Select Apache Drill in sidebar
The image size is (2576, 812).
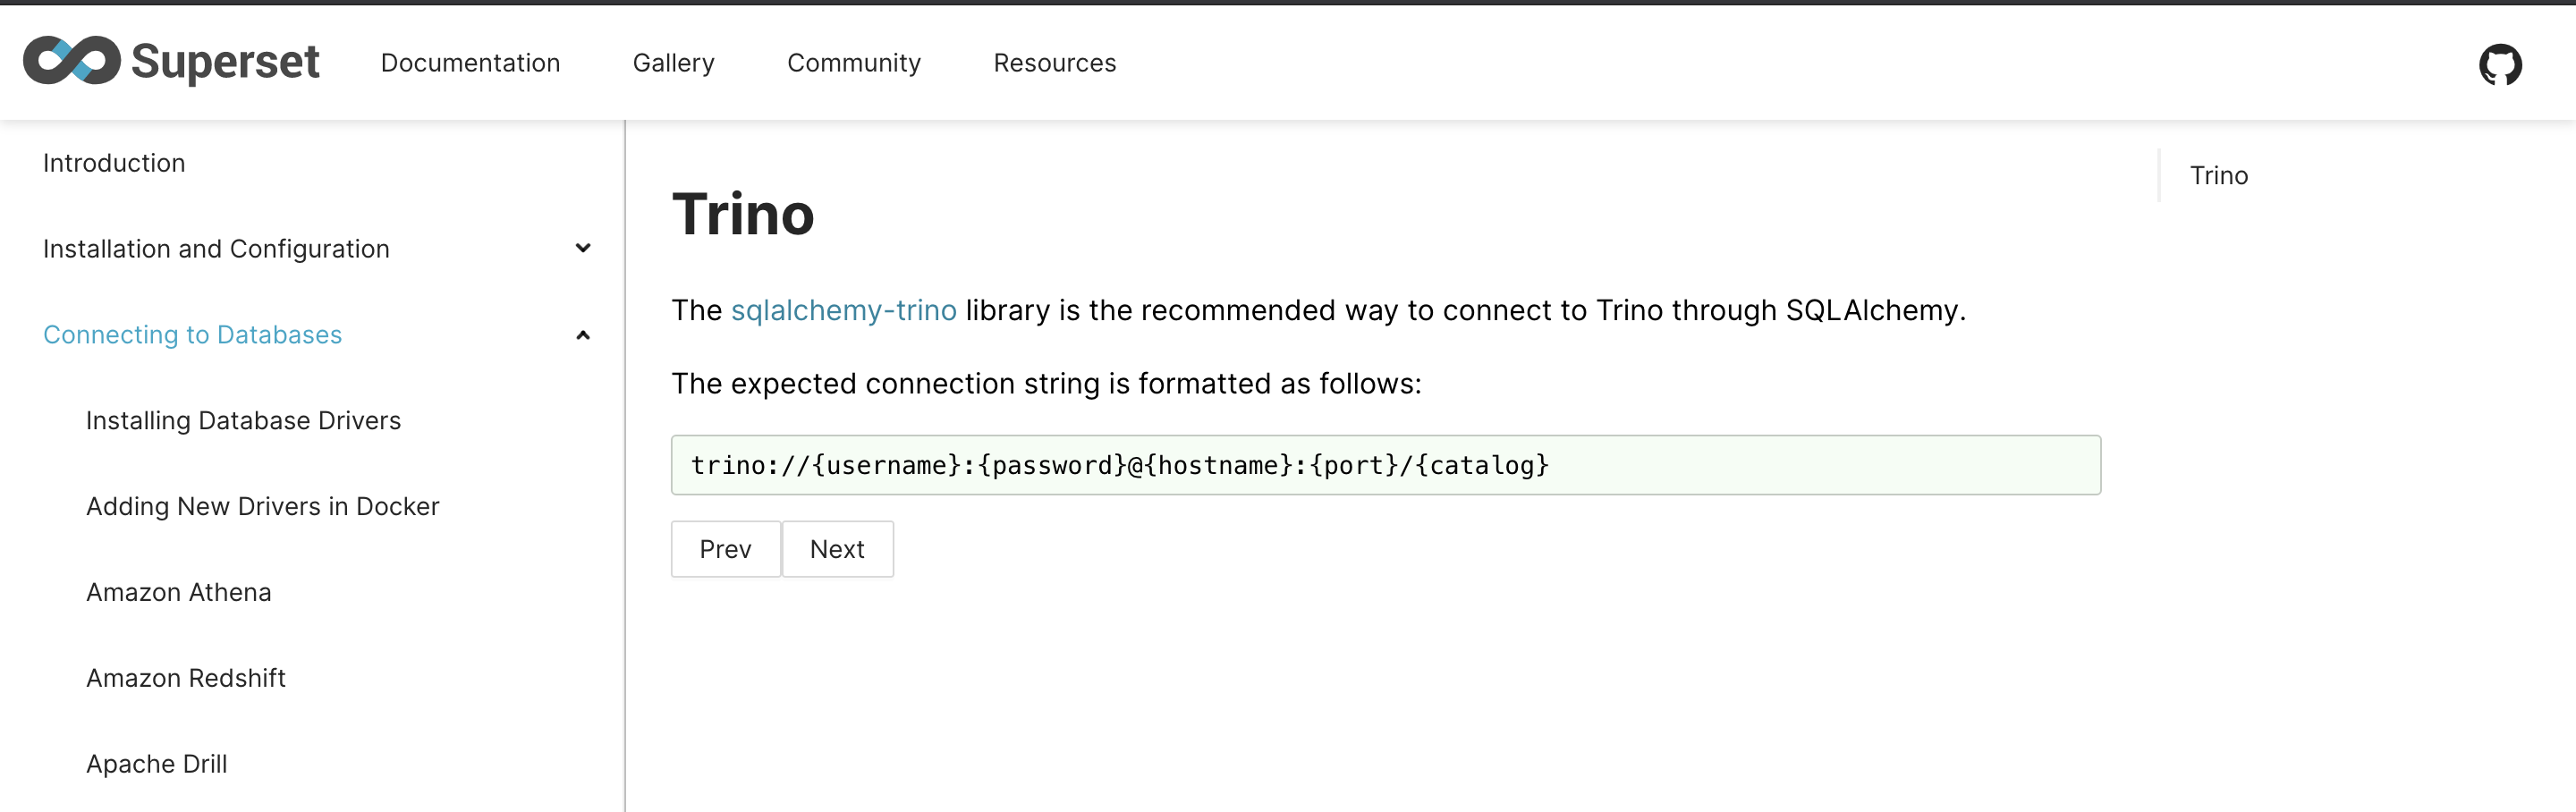(156, 764)
